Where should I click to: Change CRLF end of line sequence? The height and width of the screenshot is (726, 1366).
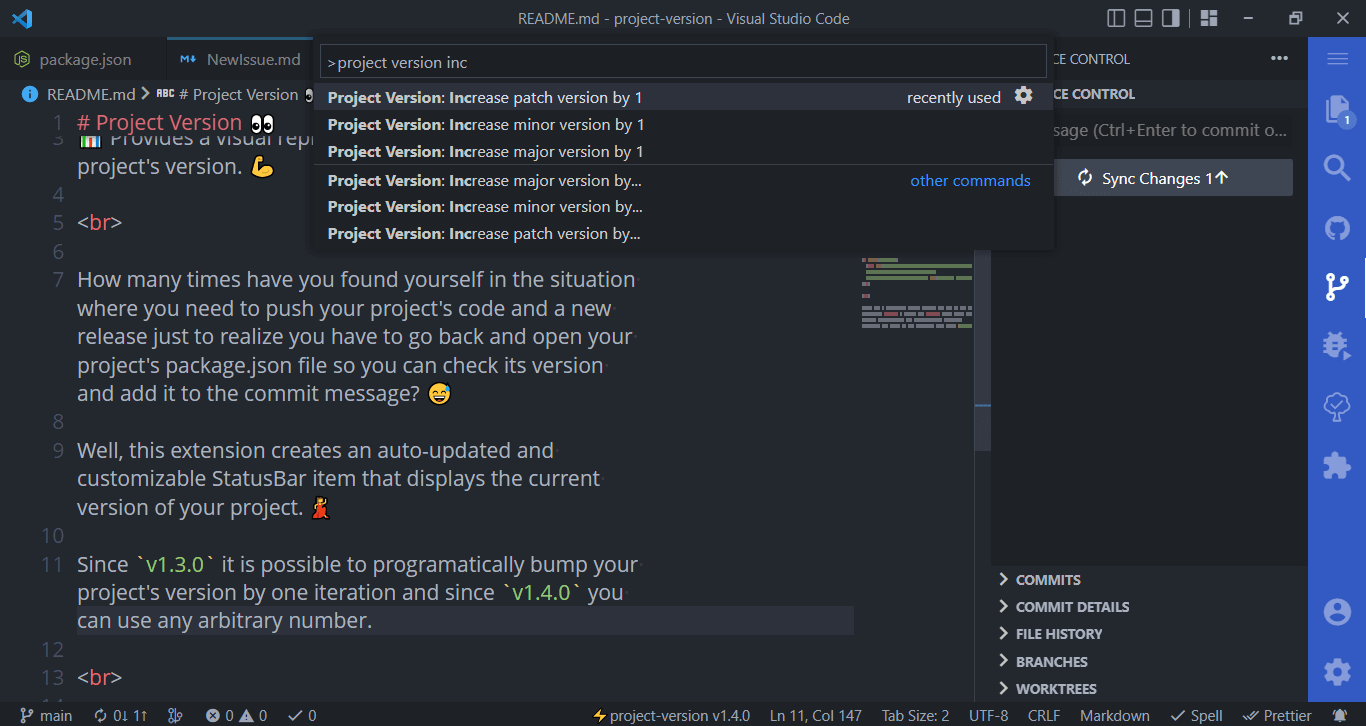pos(1044,715)
